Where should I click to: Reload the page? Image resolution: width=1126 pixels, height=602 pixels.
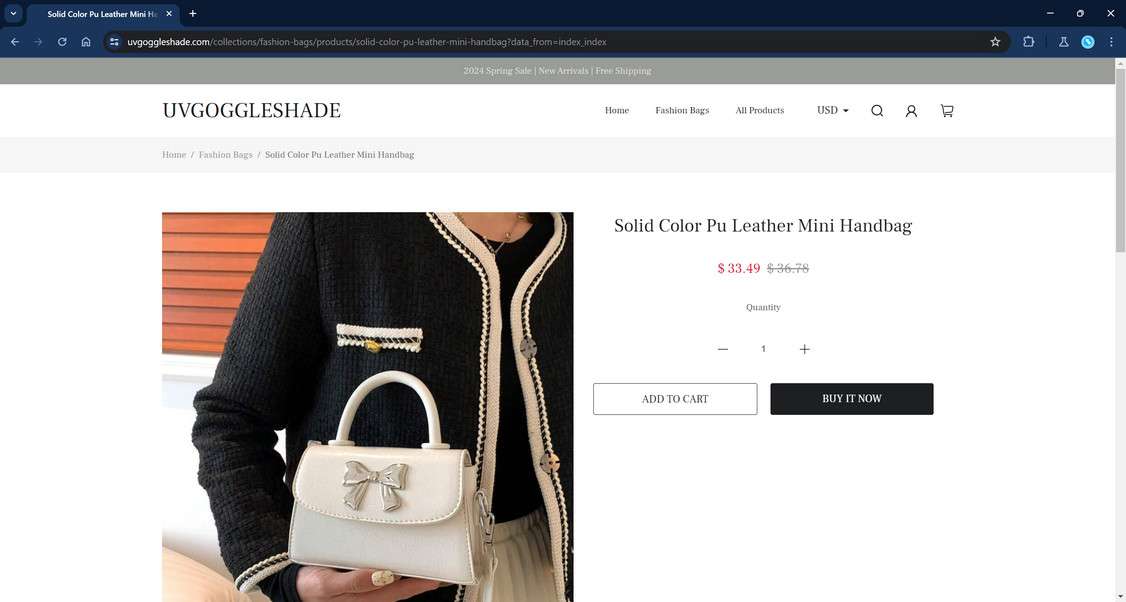click(x=62, y=42)
